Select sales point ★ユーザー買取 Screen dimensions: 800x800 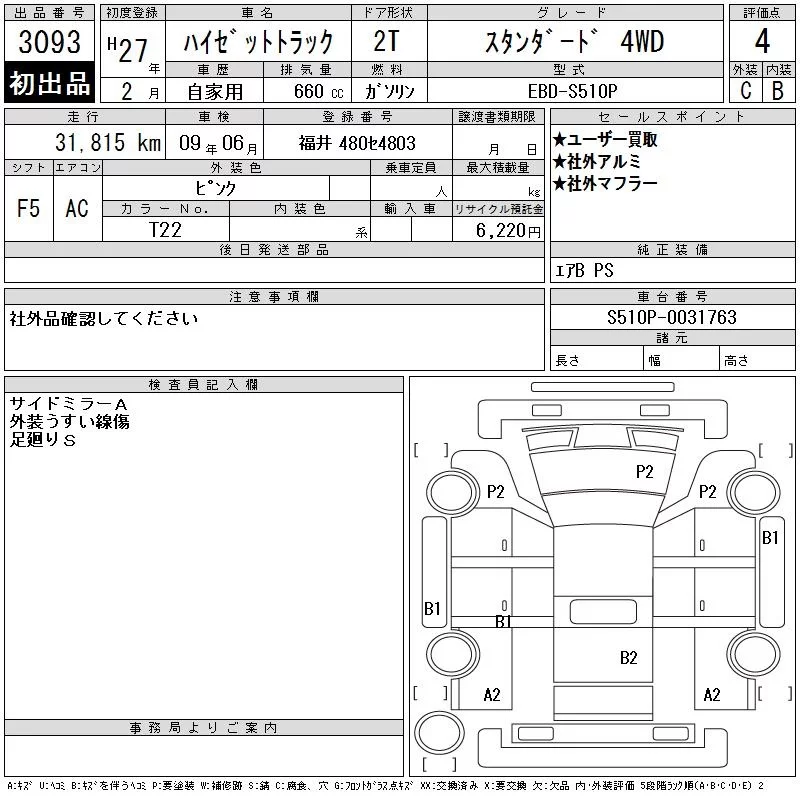coord(605,140)
